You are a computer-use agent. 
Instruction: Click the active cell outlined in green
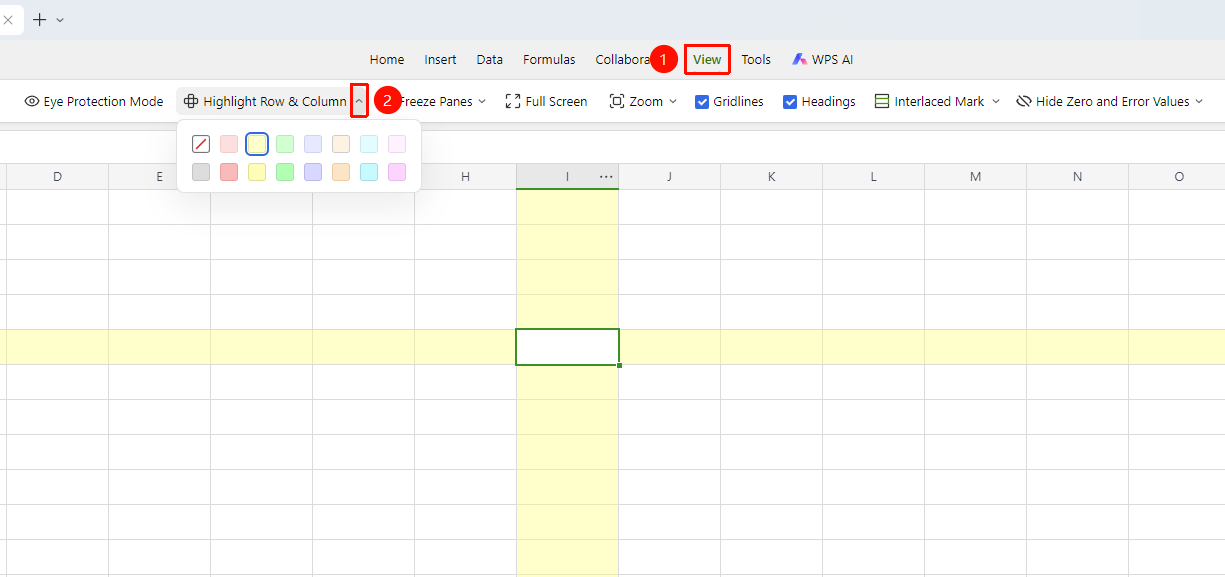[x=567, y=347]
